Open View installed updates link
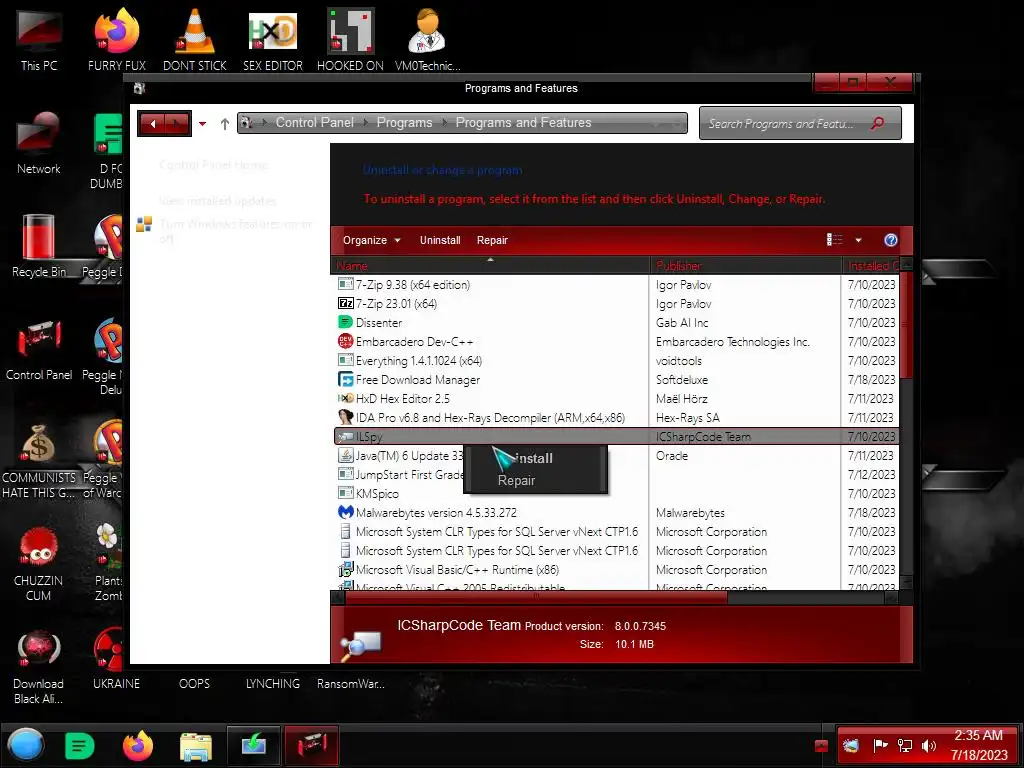Image resolution: width=1024 pixels, height=768 pixels. 217,201
